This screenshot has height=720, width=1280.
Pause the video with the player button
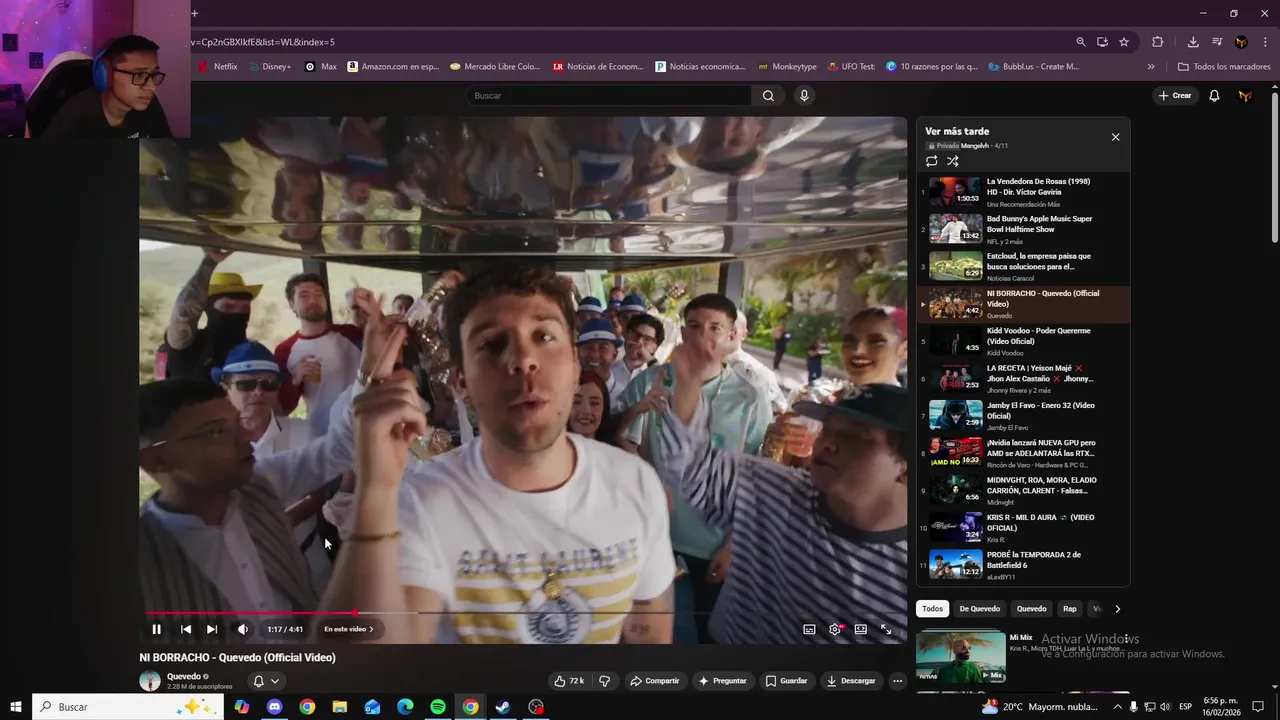156,629
